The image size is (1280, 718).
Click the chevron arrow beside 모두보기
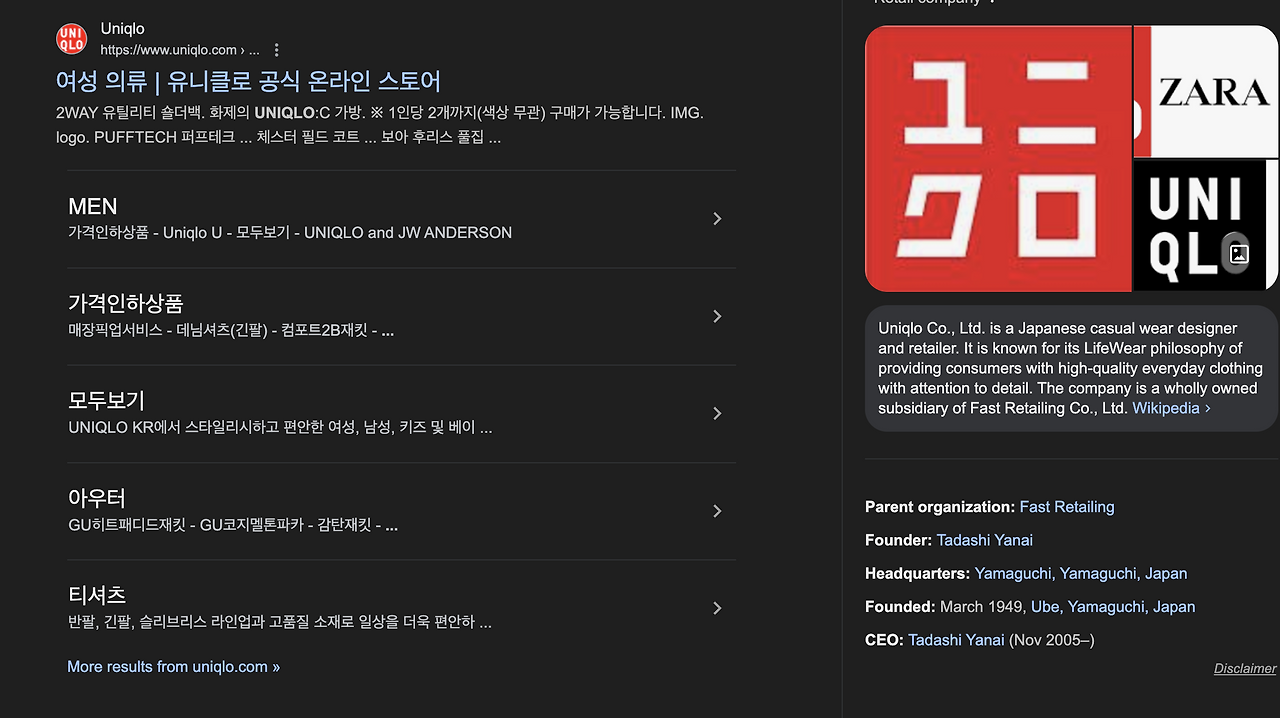[717, 411]
